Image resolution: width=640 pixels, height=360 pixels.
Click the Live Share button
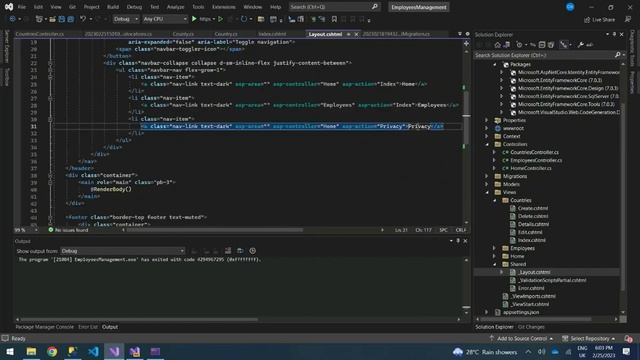coord(599,19)
